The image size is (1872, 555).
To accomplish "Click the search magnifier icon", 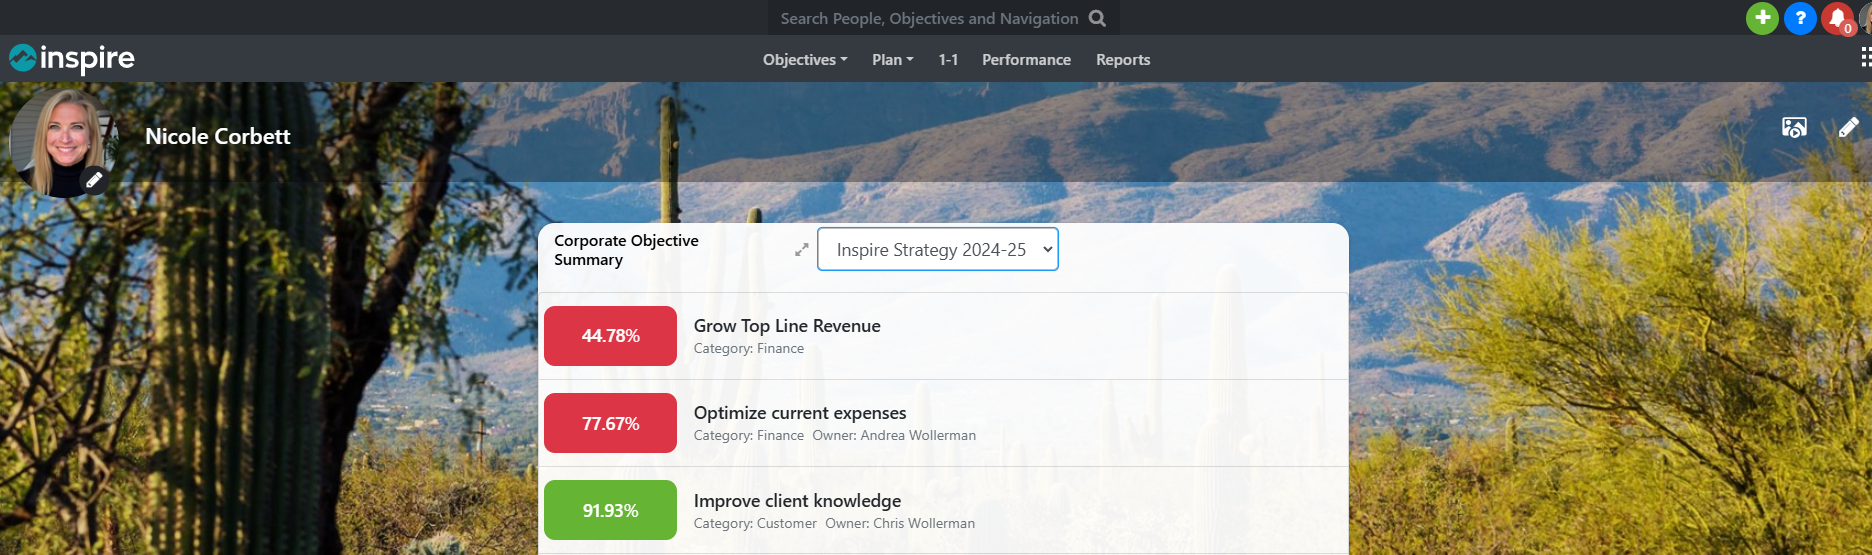I will (1097, 18).
